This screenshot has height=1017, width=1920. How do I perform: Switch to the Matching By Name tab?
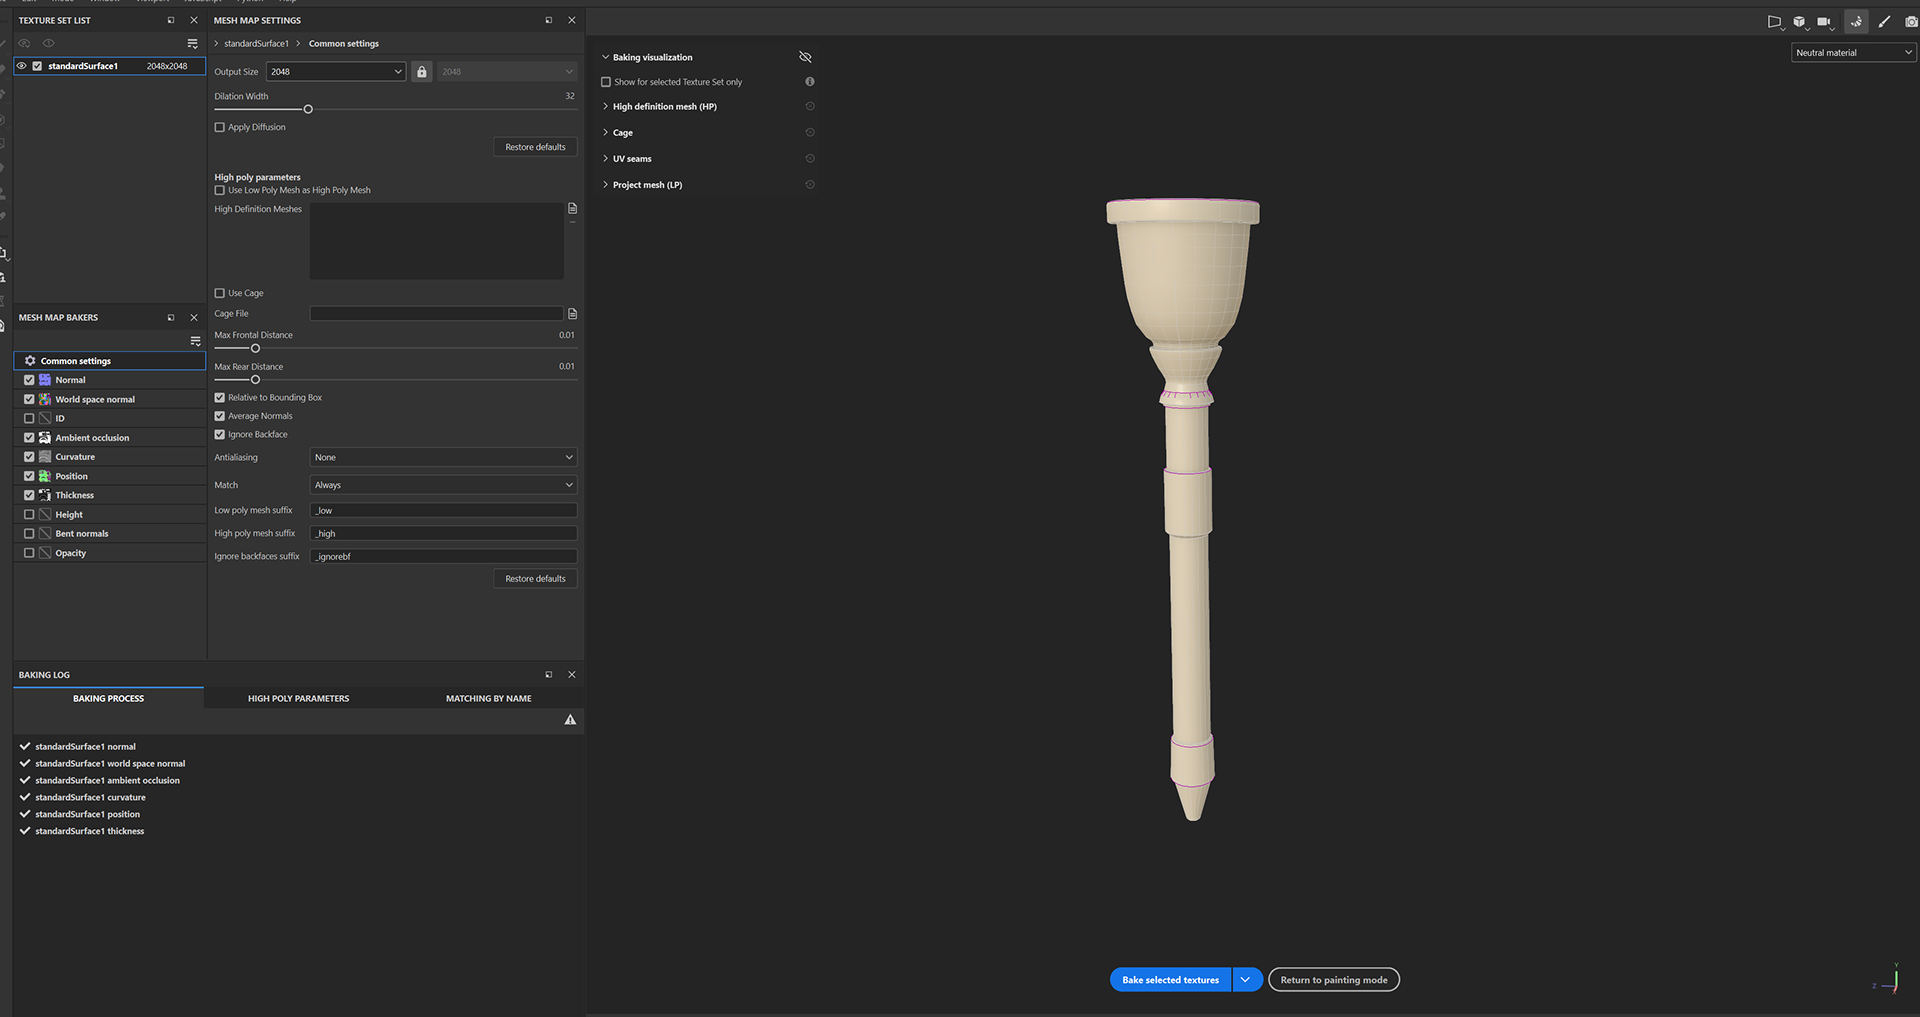(488, 698)
